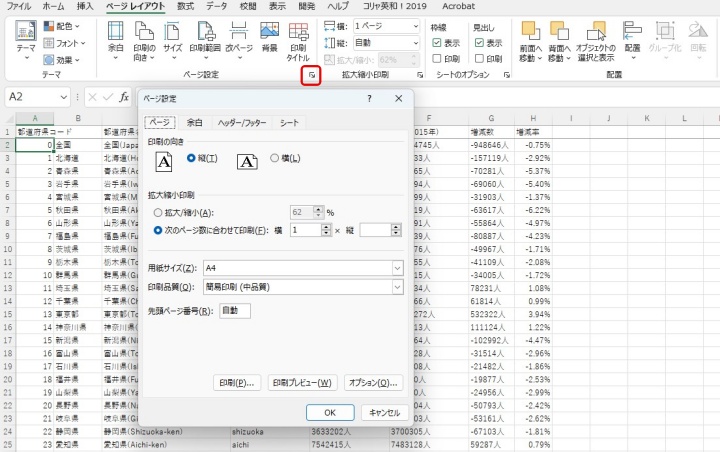Open 拡大縮小印刷 group dialog launcher
The width and height of the screenshot is (720, 452).
420,74
